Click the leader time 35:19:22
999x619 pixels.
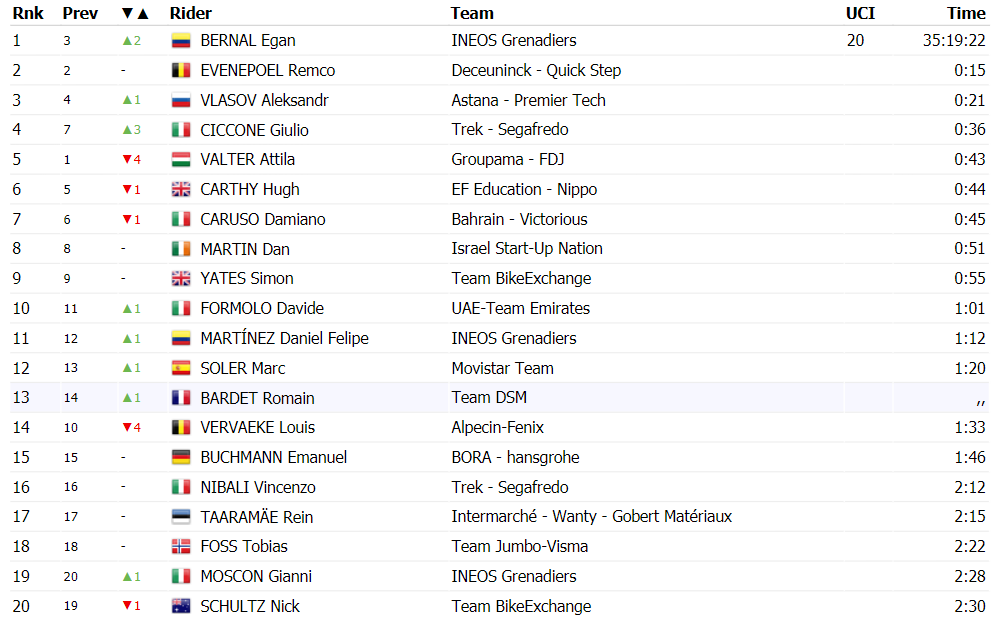click(x=954, y=41)
